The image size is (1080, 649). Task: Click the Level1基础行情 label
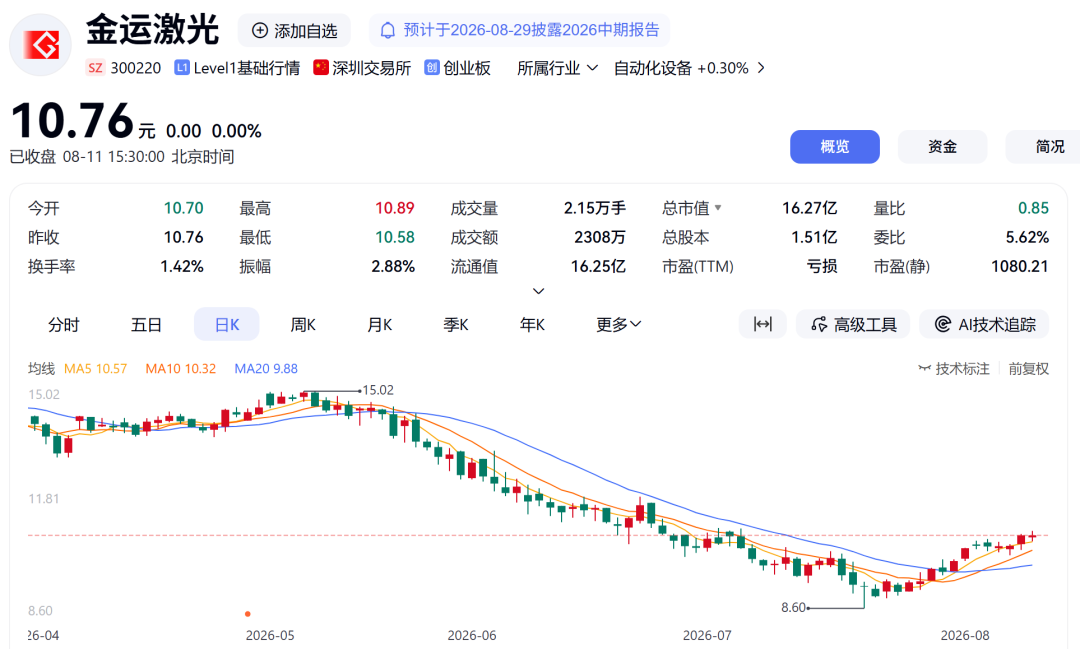(247, 68)
